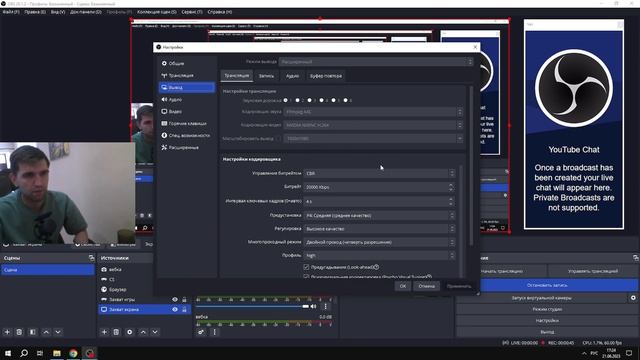Open Файл menu in OBS menu bar
The image size is (640, 360).
click(x=11, y=12)
